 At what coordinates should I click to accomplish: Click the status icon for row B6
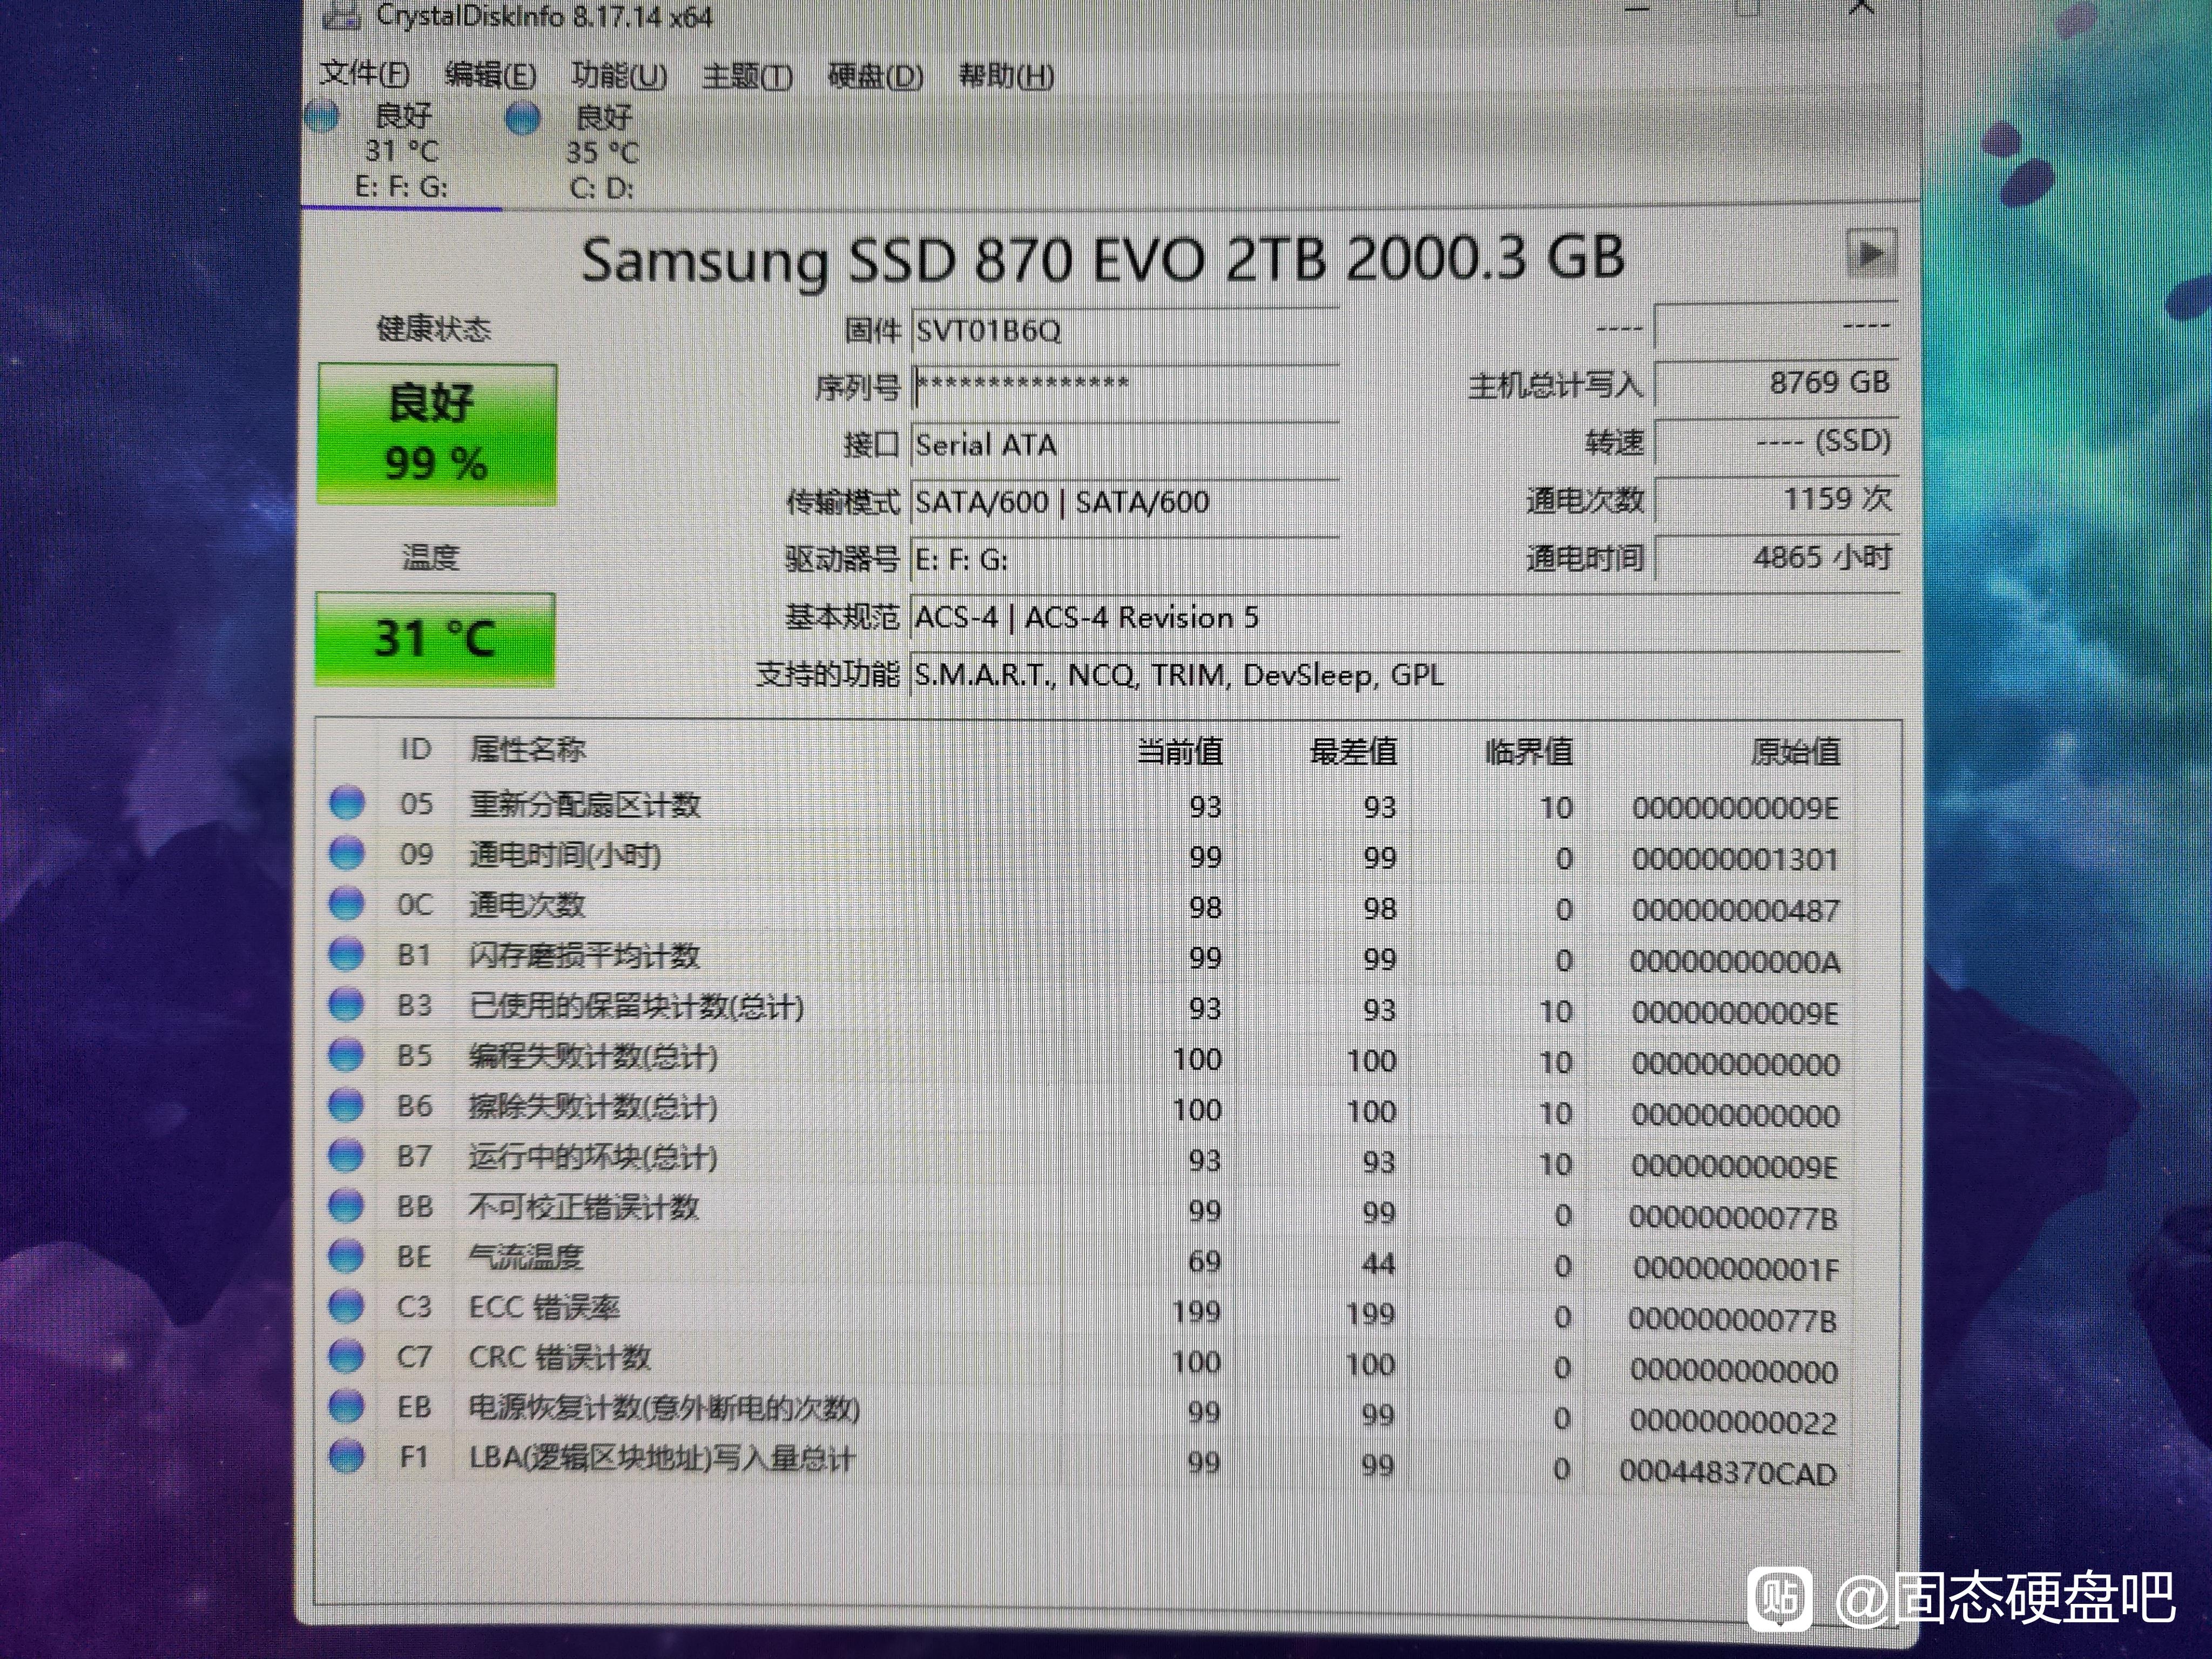point(347,1105)
